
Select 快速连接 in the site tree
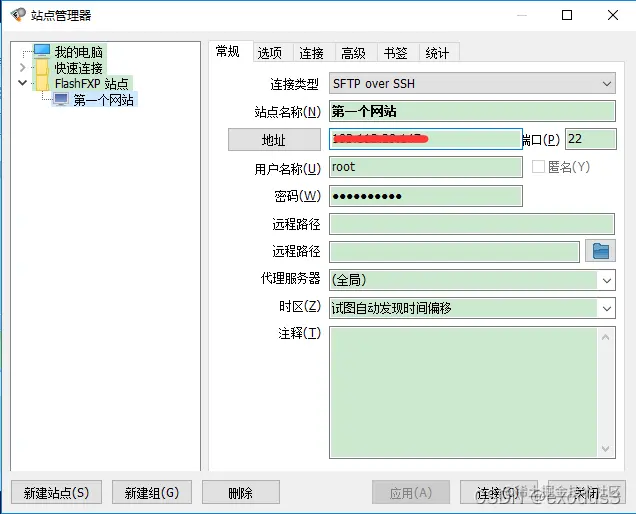tap(79, 68)
